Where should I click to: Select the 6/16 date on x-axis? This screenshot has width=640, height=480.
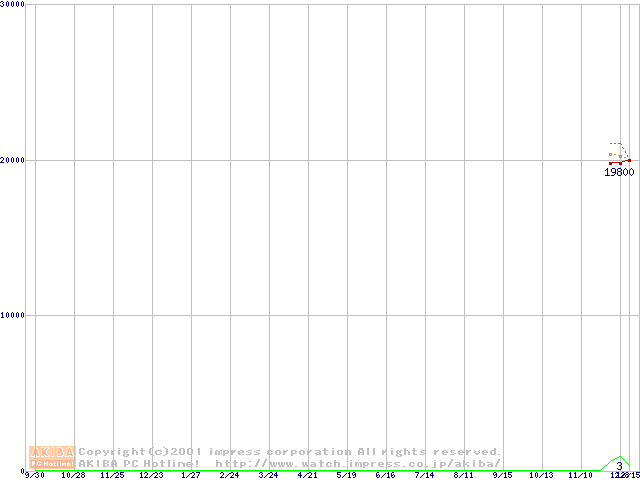tap(386, 475)
